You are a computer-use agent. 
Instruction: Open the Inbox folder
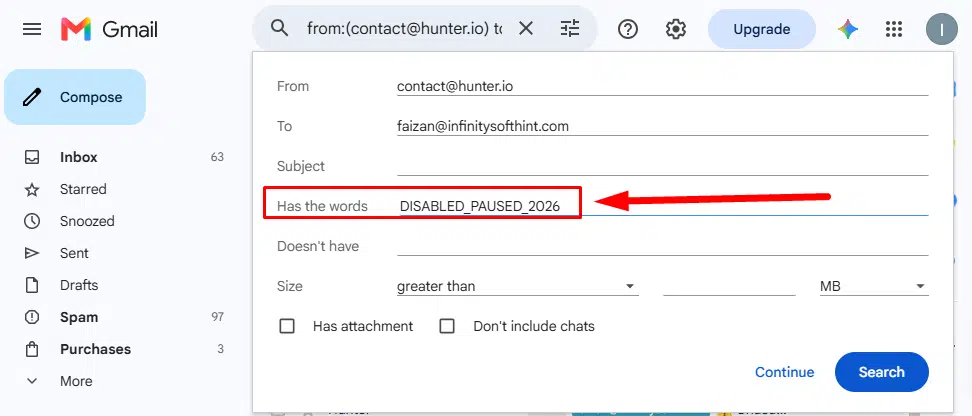[79, 157]
